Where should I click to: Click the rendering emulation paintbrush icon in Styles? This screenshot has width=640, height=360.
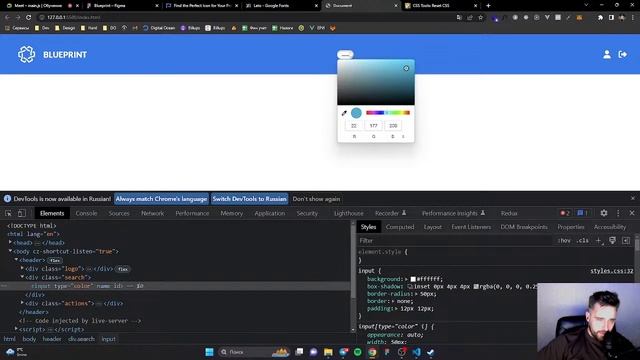(613, 240)
